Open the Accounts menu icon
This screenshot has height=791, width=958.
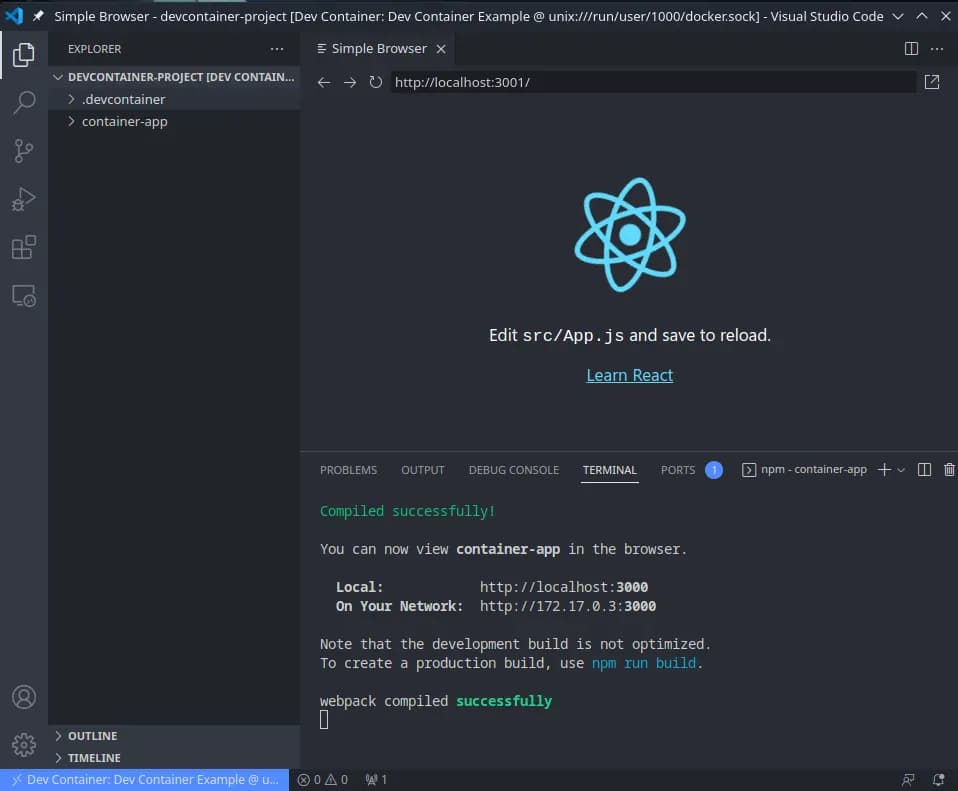[24, 697]
